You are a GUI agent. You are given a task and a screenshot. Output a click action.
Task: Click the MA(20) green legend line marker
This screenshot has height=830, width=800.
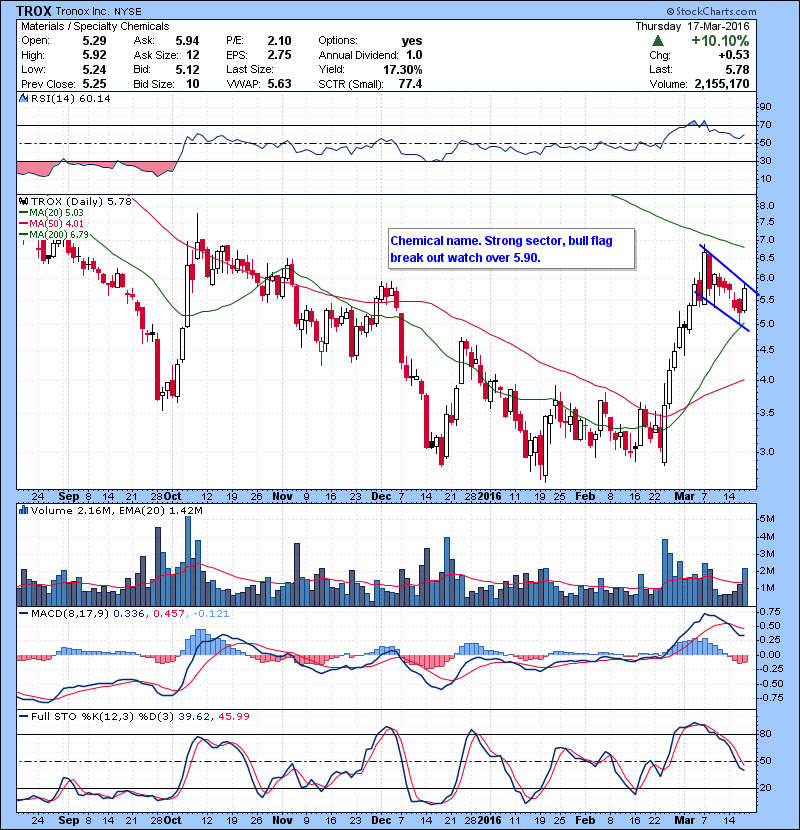(23, 213)
